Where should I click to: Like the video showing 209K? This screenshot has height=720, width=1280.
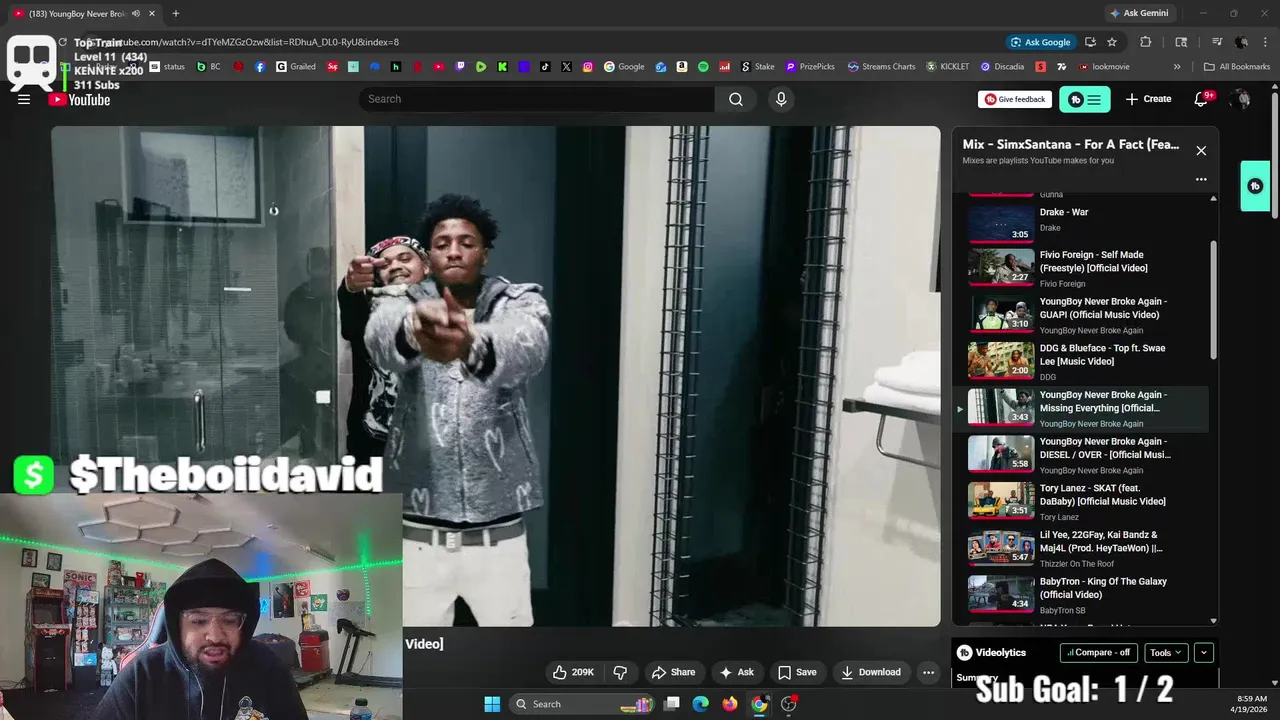[573, 672]
